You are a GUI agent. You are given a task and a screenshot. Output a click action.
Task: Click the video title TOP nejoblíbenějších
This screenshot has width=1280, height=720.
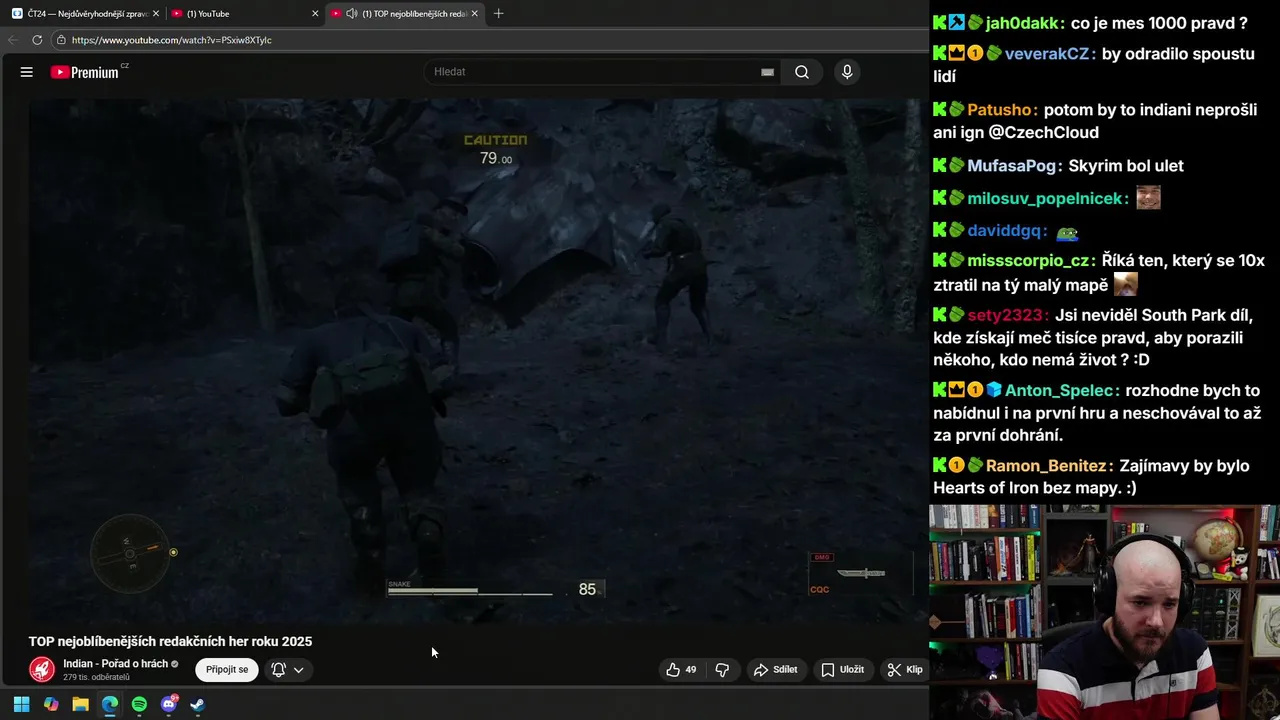tap(170, 641)
